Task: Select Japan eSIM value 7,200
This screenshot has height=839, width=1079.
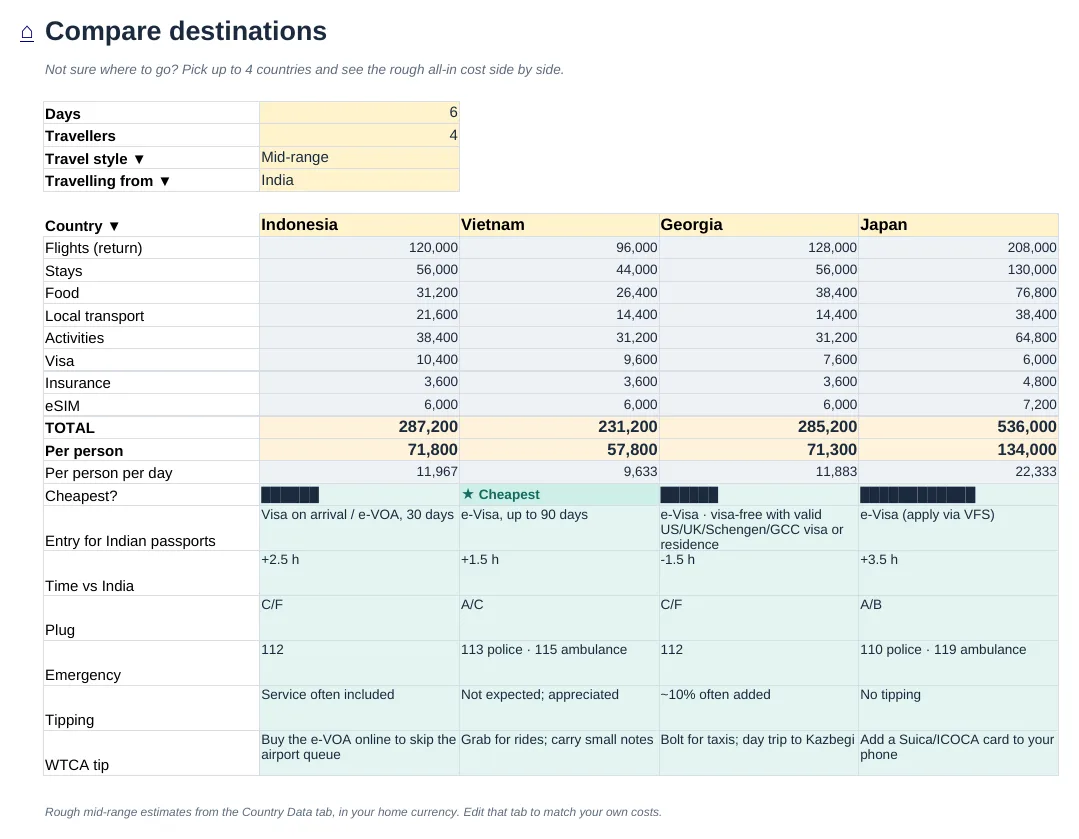Action: click(x=958, y=405)
